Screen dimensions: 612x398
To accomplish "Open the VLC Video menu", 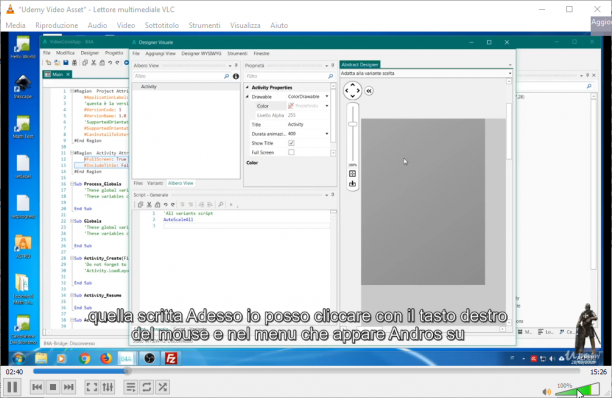I will point(126,25).
